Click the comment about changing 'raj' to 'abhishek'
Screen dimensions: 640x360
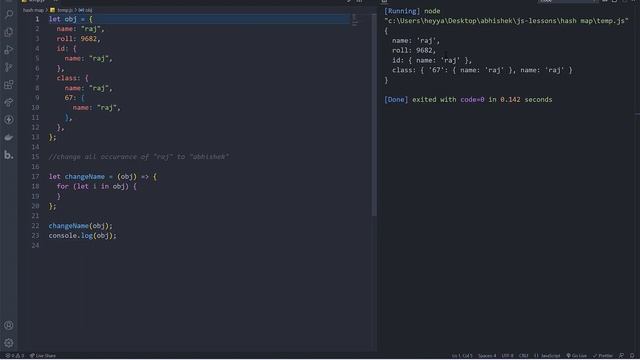(x=139, y=157)
